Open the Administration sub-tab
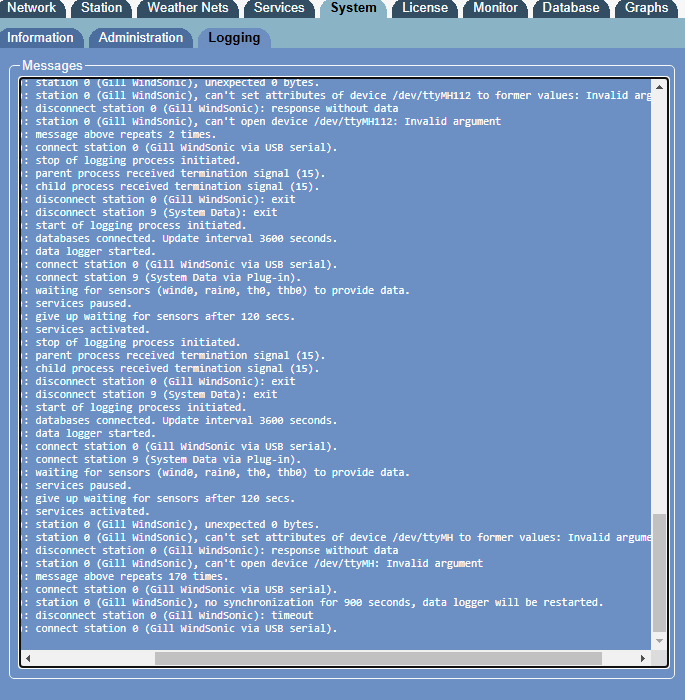 [x=141, y=38]
